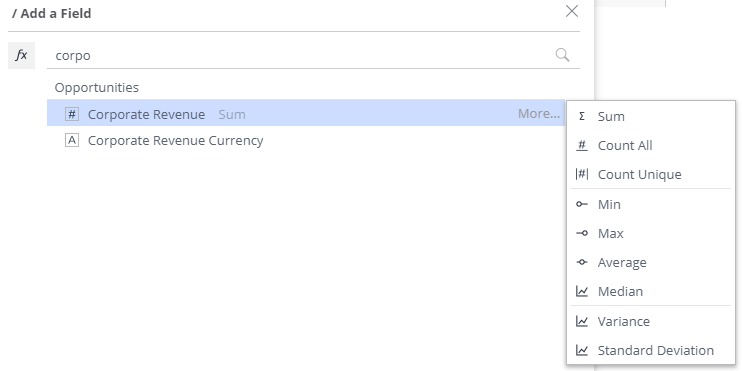Click the sigma icon next to Sum
Viewport: 742px width, 371px height.
[582, 116]
